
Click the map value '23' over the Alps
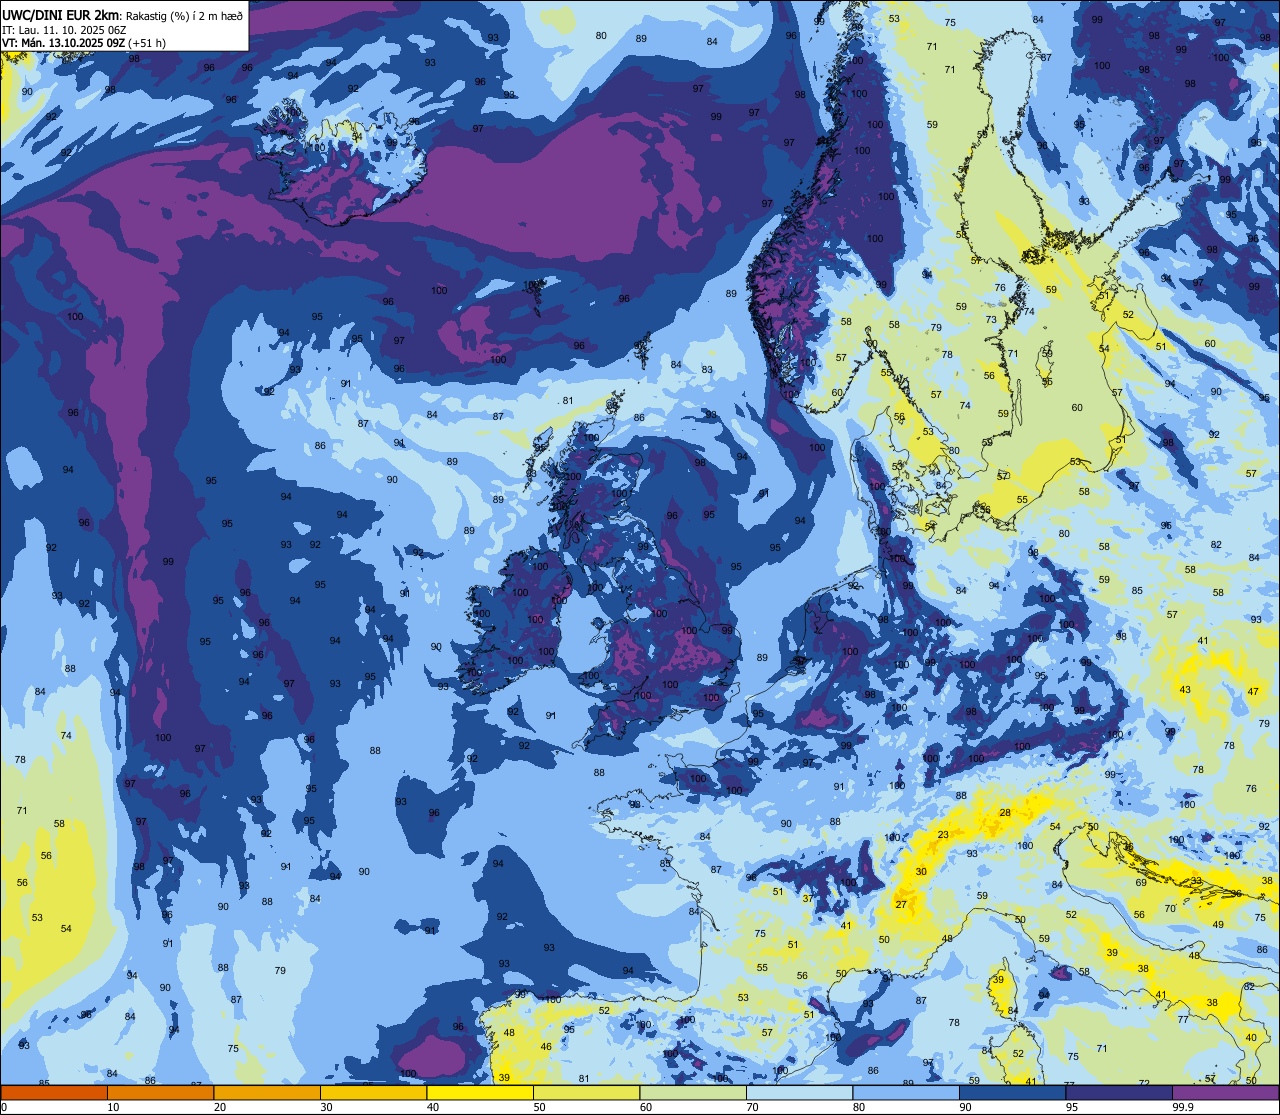coord(943,835)
